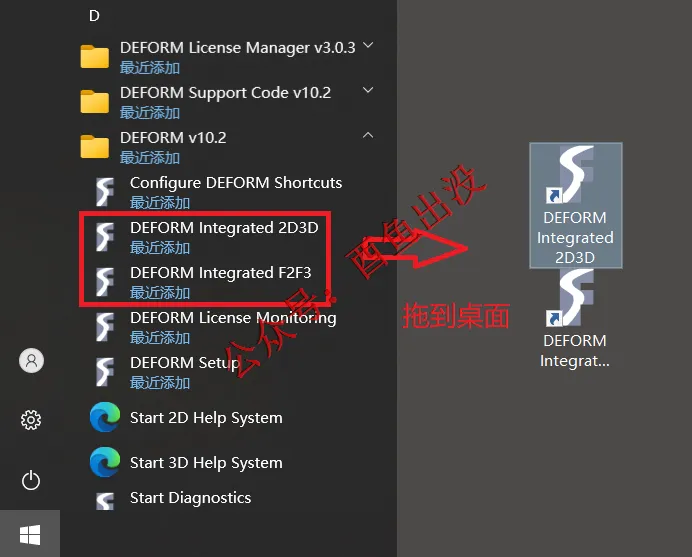Select the DEFORM Integrated 2D3D desktop shortcut
This screenshot has width=692, height=557.
tap(575, 205)
